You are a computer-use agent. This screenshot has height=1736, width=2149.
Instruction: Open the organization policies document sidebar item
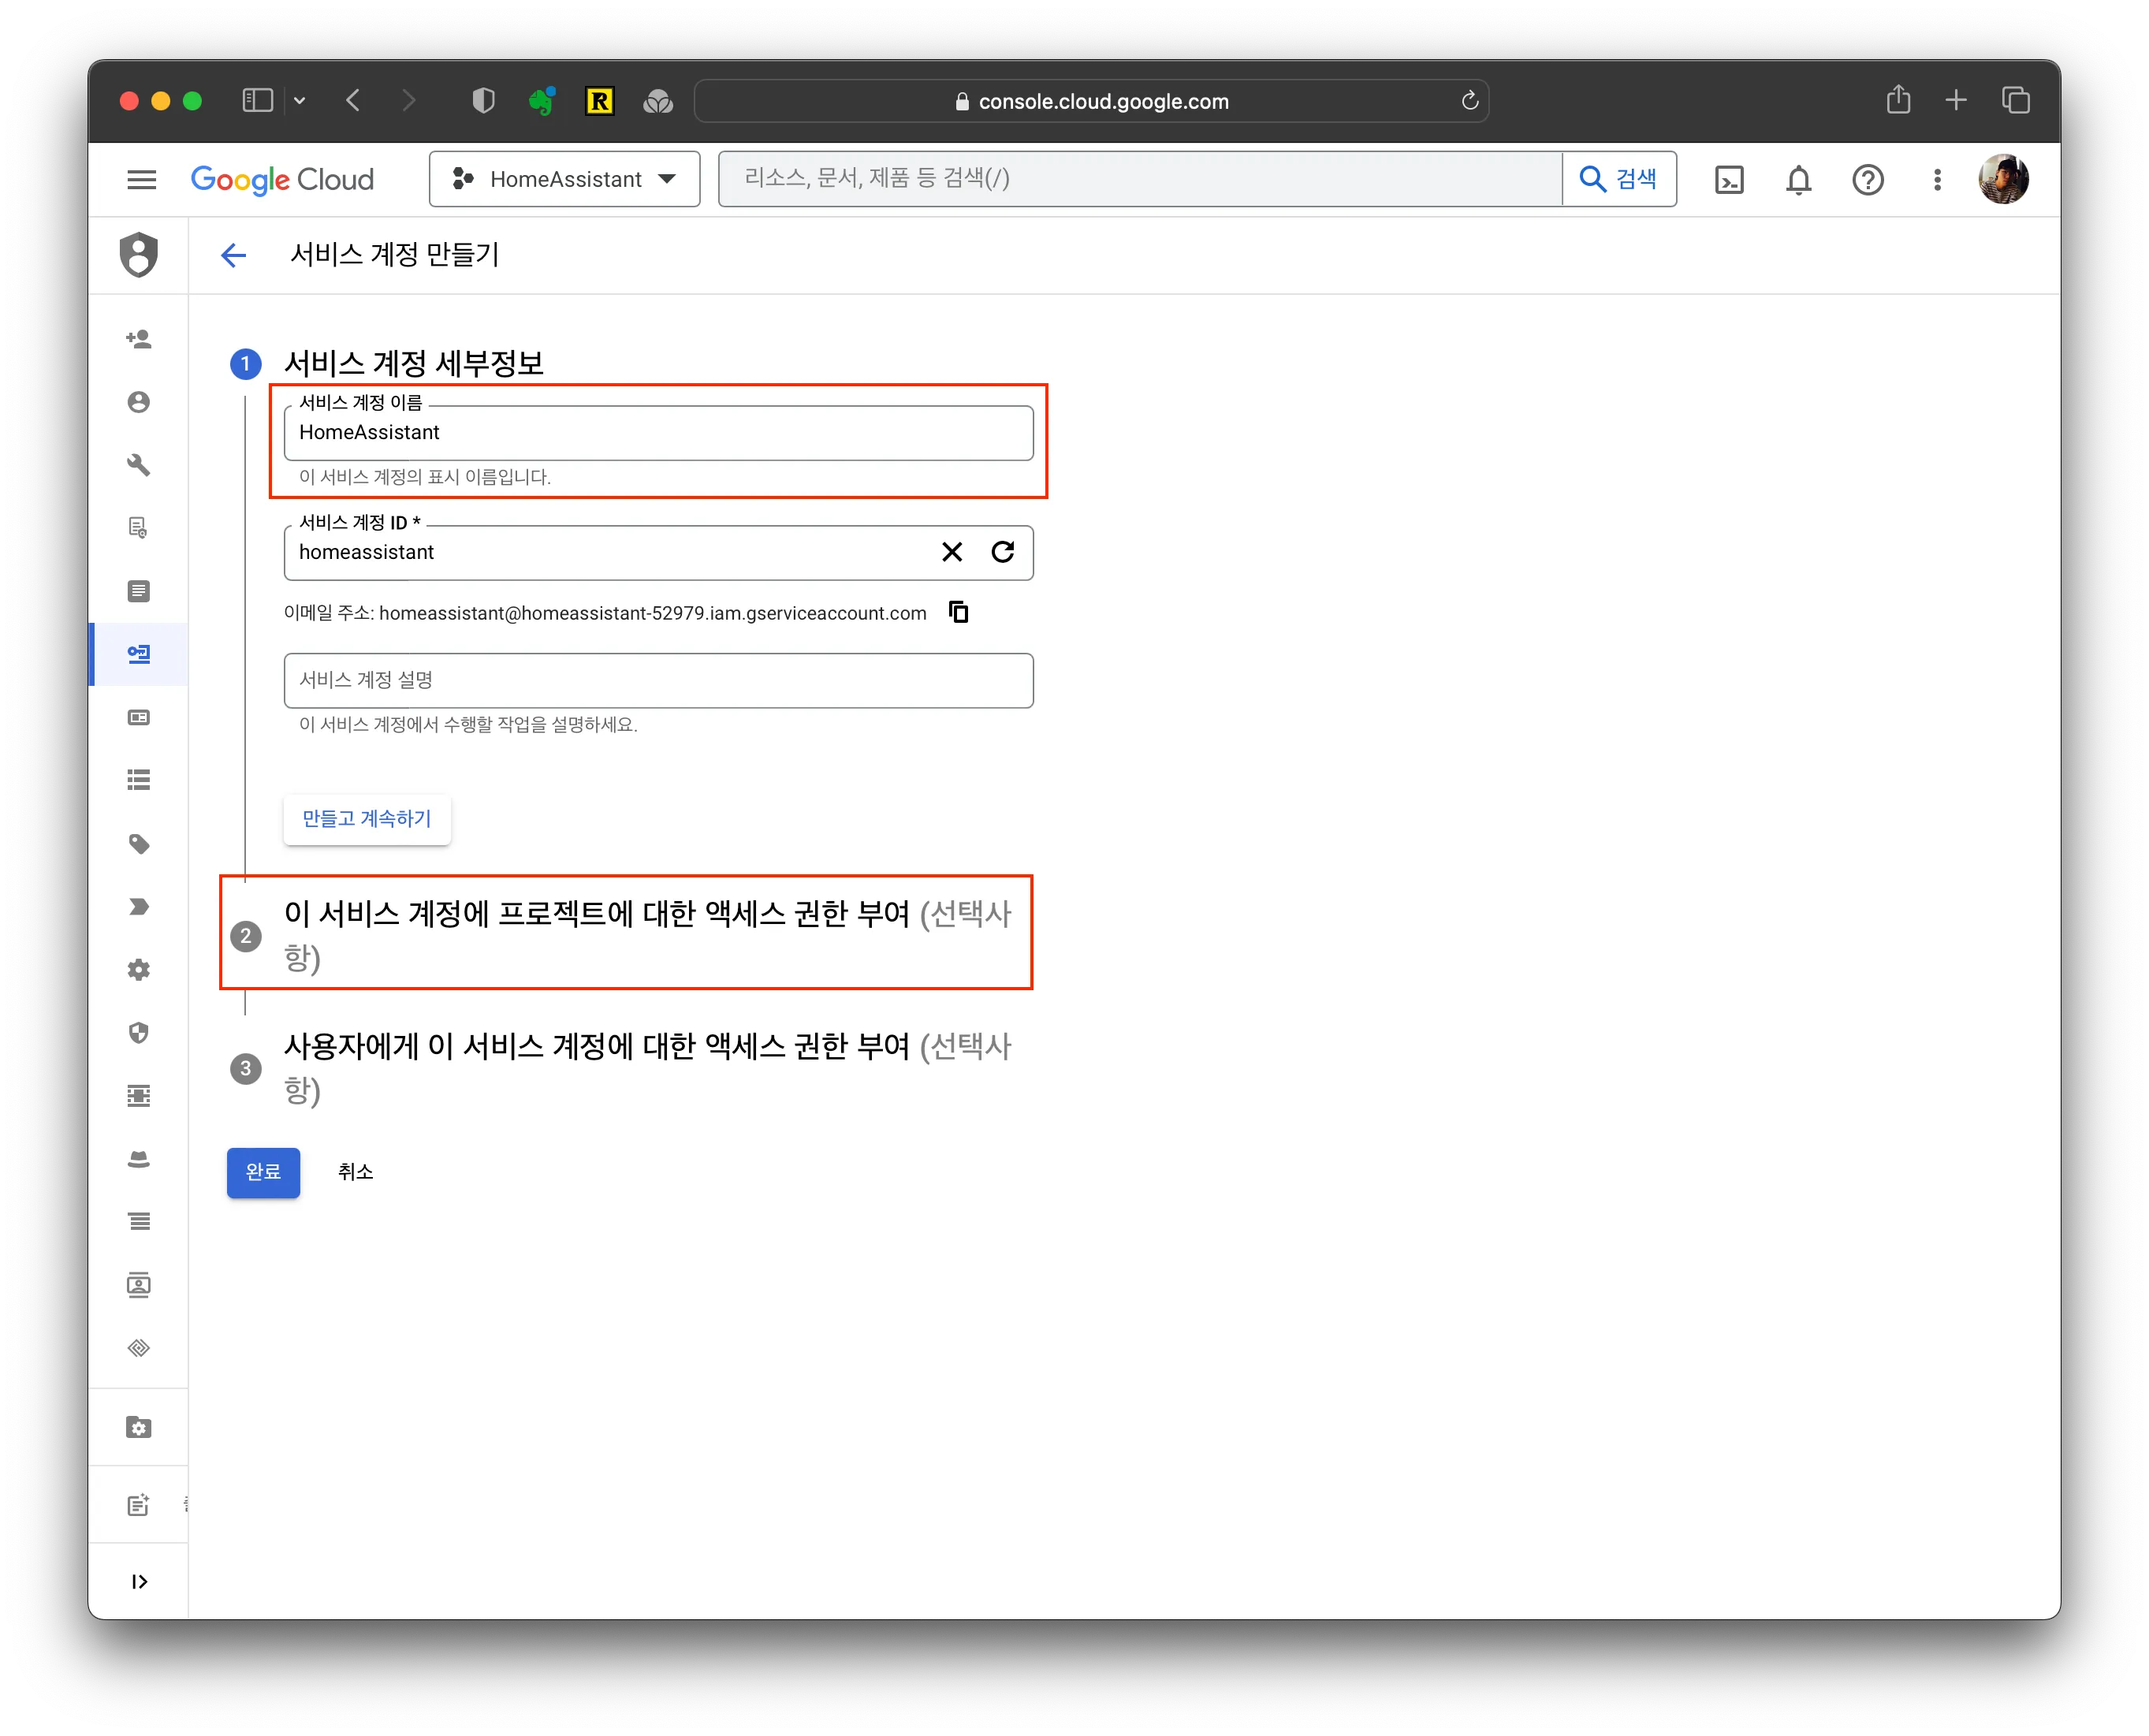tap(139, 591)
